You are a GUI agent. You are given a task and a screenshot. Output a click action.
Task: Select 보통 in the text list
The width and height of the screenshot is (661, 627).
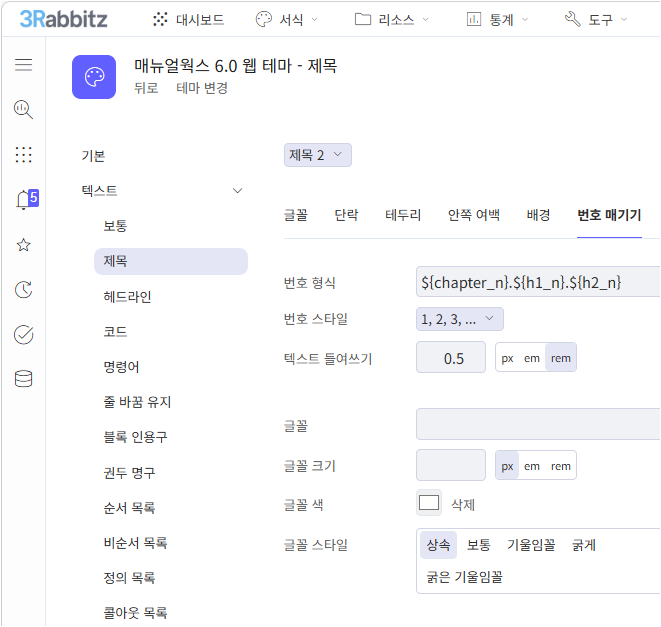point(116,226)
